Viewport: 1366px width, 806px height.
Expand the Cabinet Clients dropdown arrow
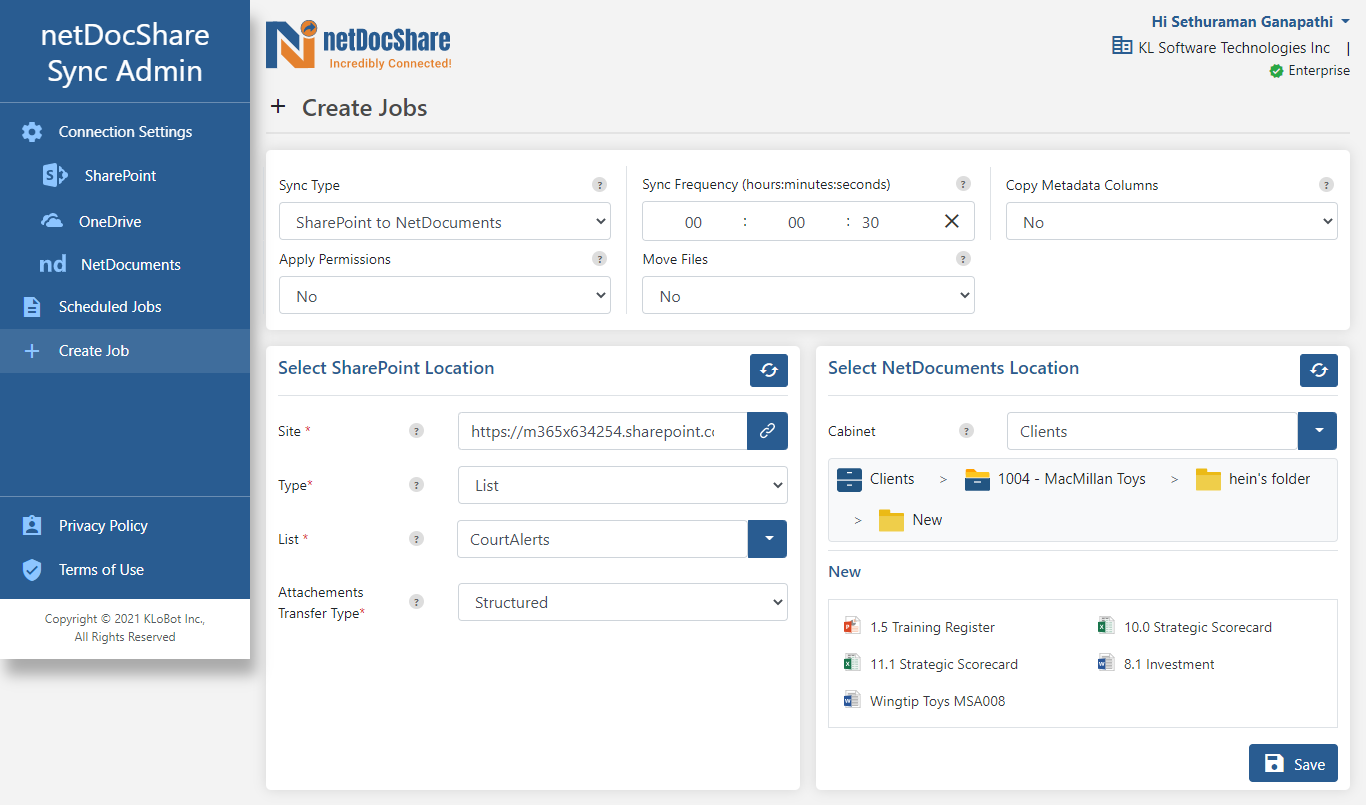click(1317, 431)
